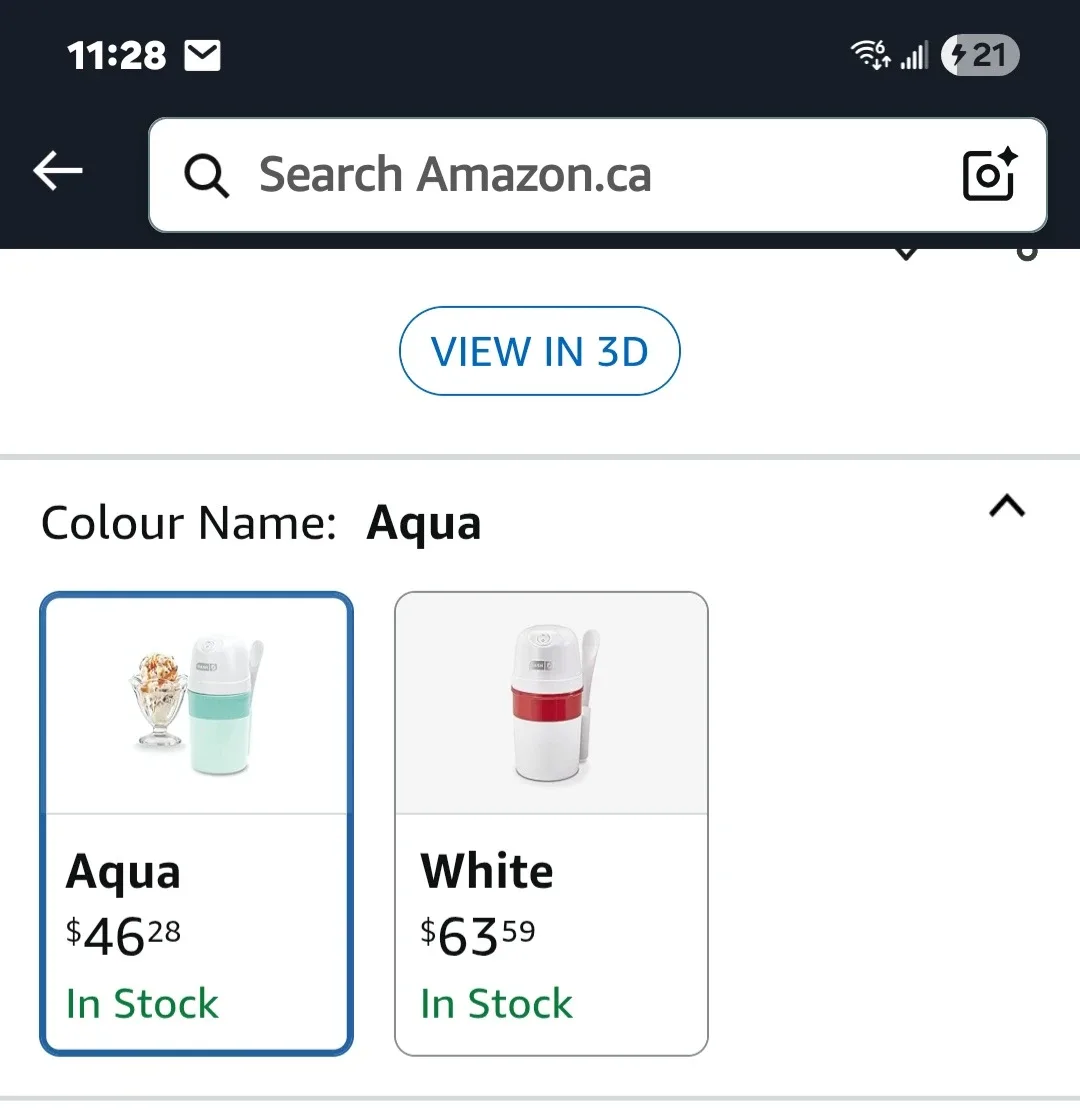1080x1120 pixels.
Task: Collapse the Colour Name section chevron
Action: click(x=1007, y=507)
